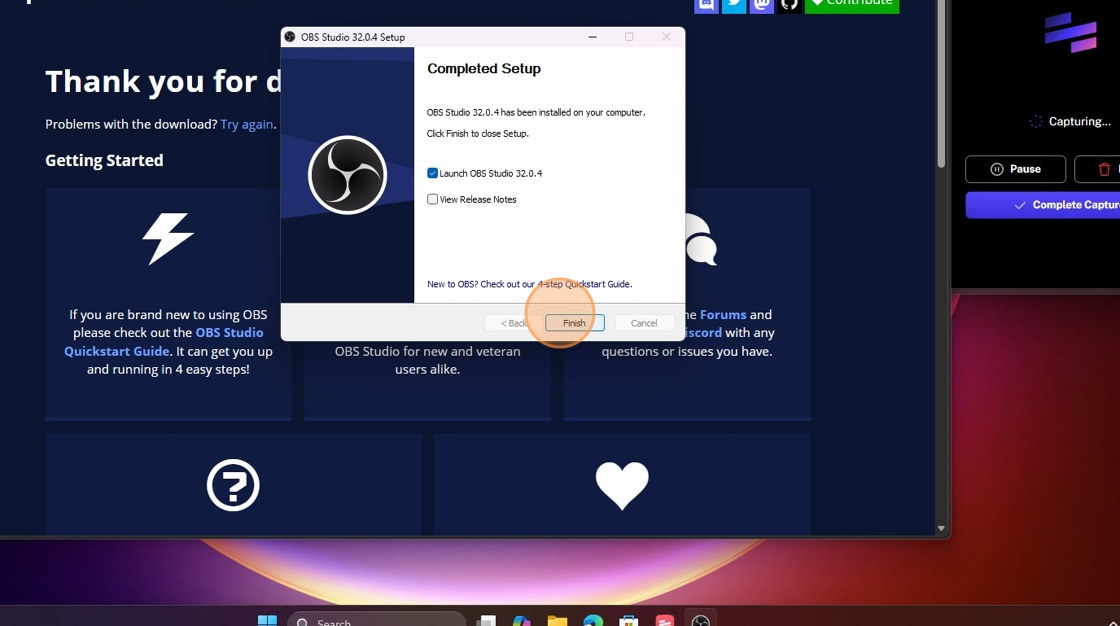Open the Twitter icon in page header
The height and width of the screenshot is (626, 1120).
pos(734,5)
